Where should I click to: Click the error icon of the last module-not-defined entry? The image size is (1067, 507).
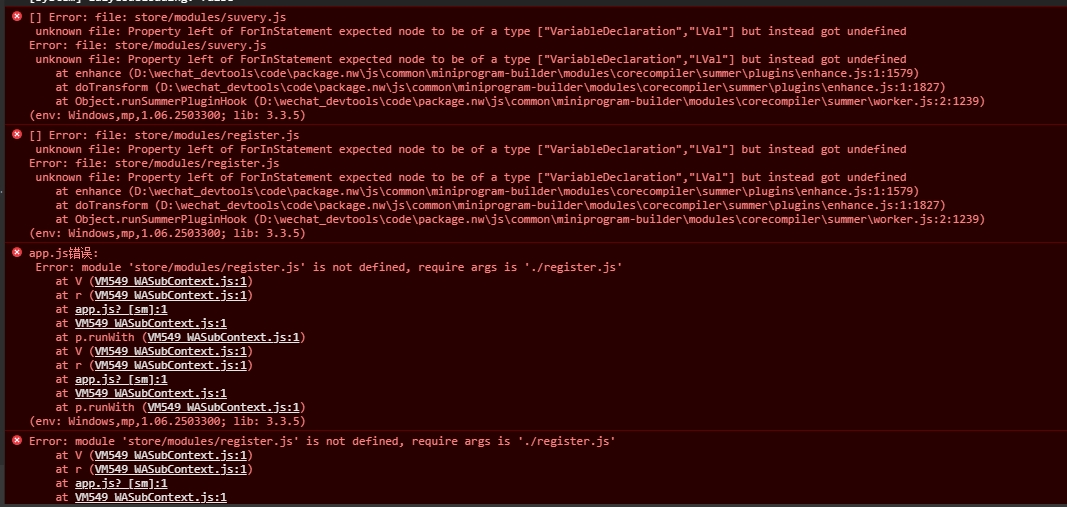(17, 440)
